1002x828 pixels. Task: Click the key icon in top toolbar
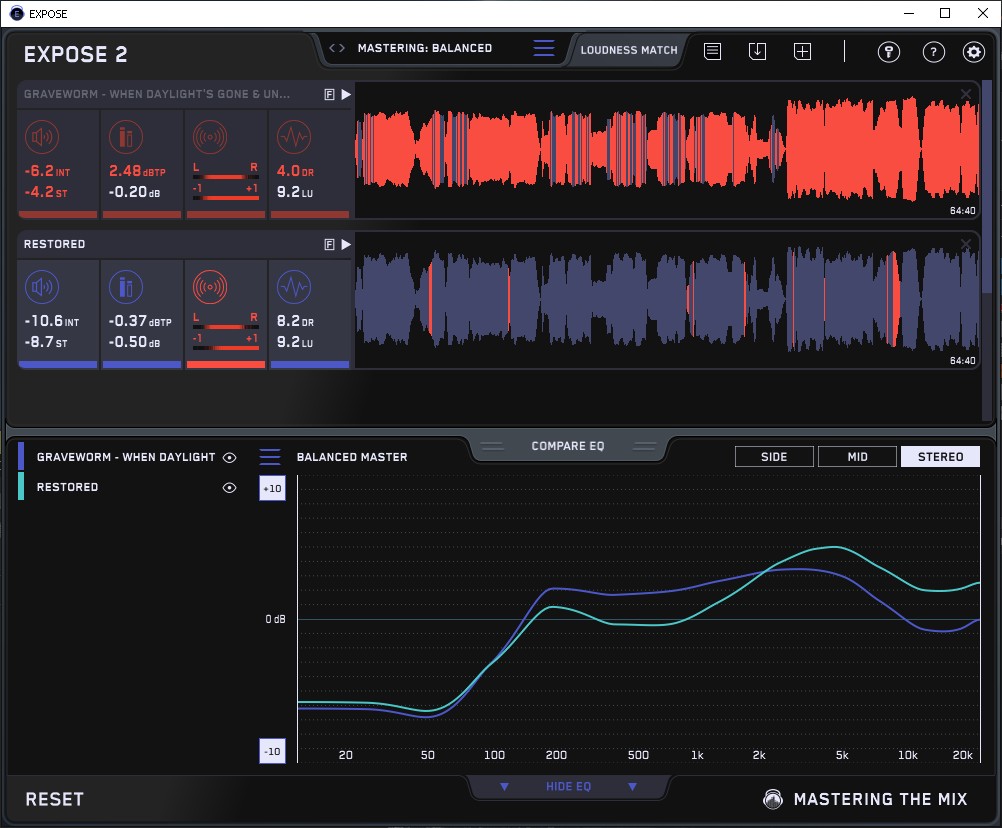coord(888,52)
